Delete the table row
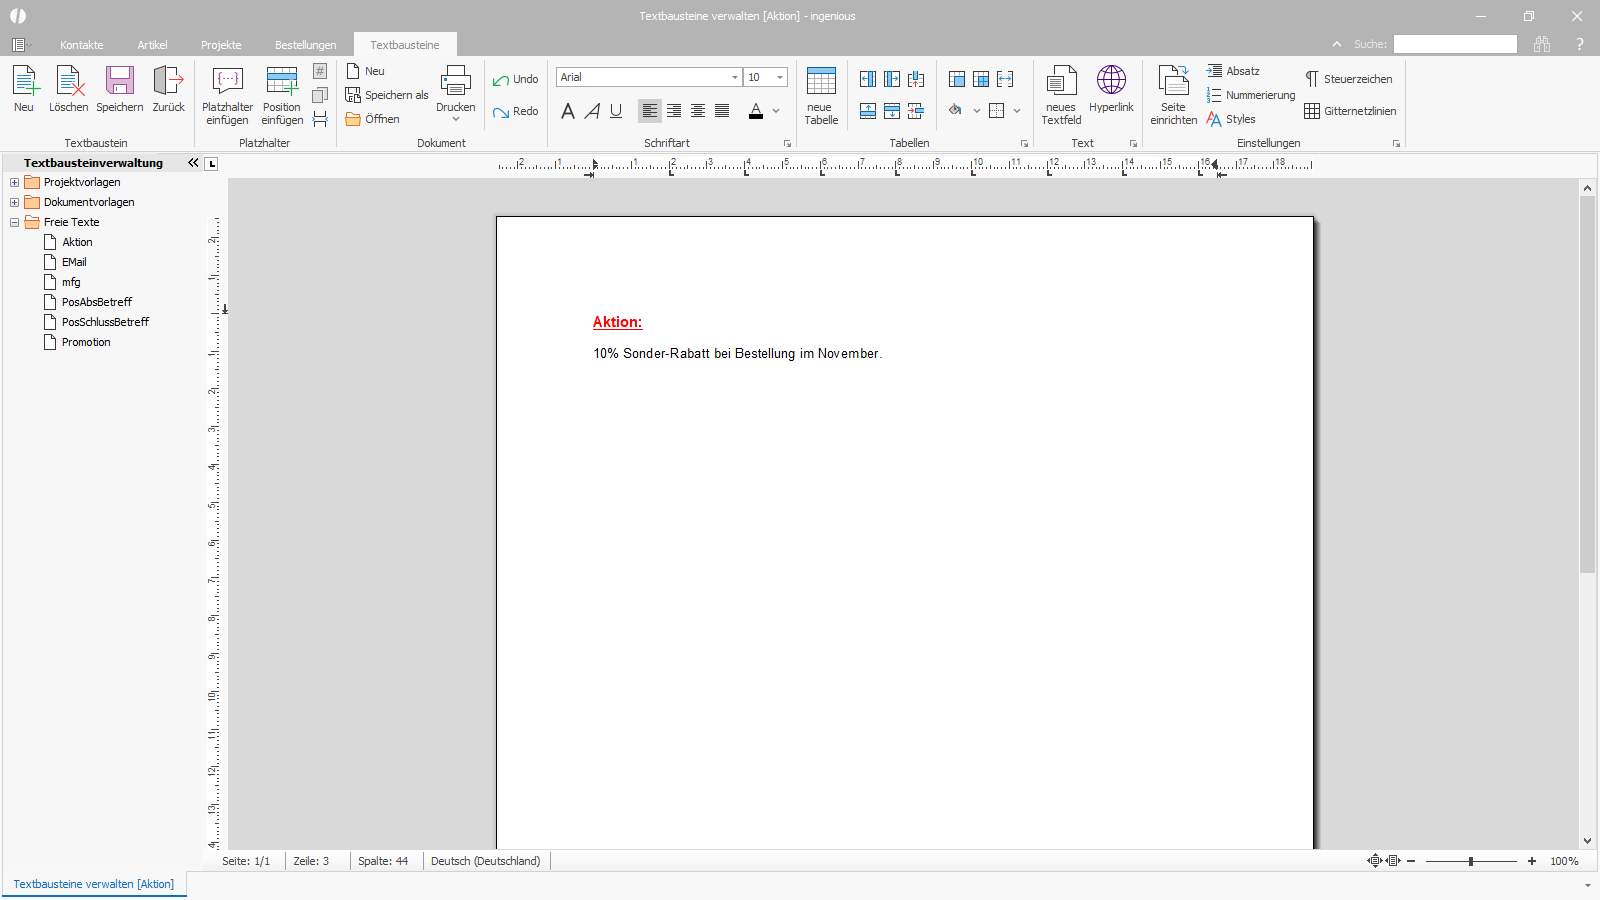 [916, 111]
